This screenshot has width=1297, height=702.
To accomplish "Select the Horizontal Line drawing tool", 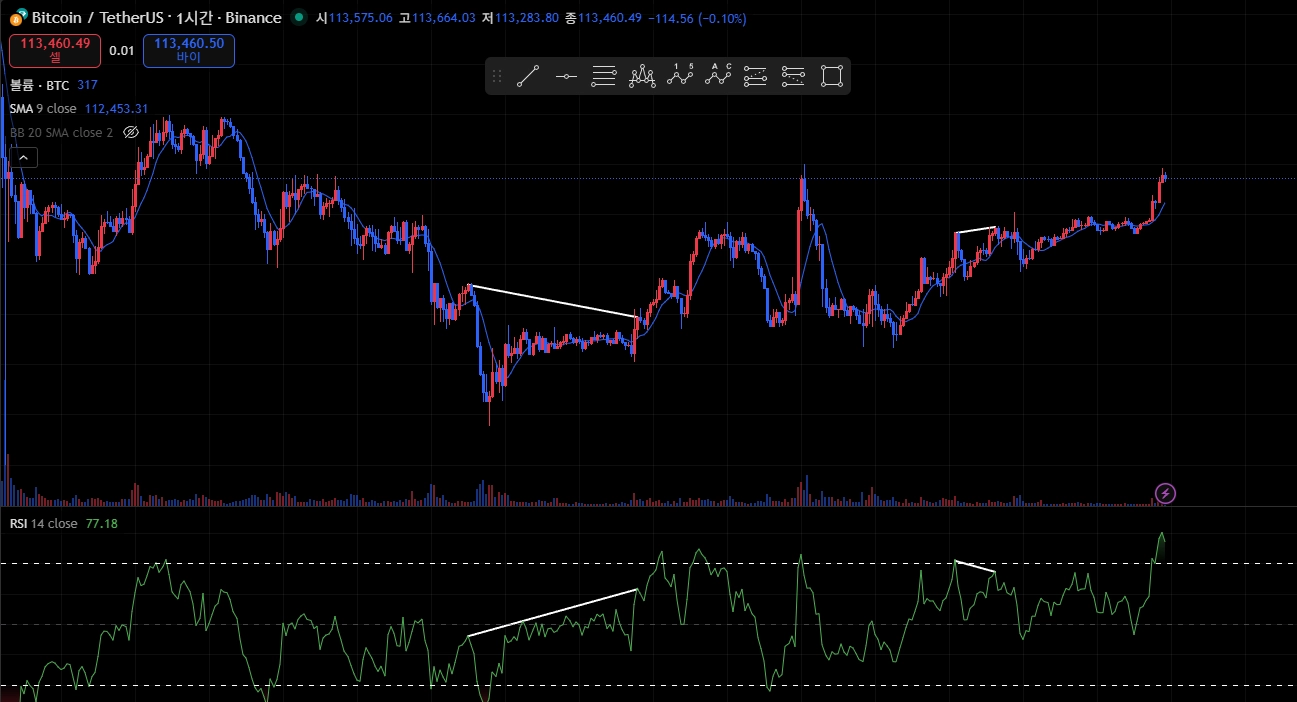I will (x=566, y=76).
